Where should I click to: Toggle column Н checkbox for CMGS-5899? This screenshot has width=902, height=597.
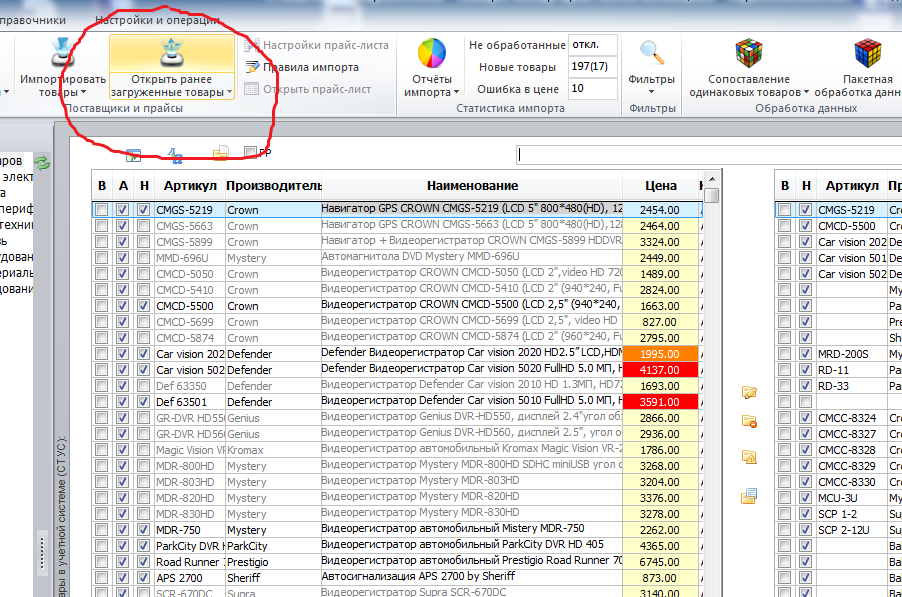coord(143,242)
